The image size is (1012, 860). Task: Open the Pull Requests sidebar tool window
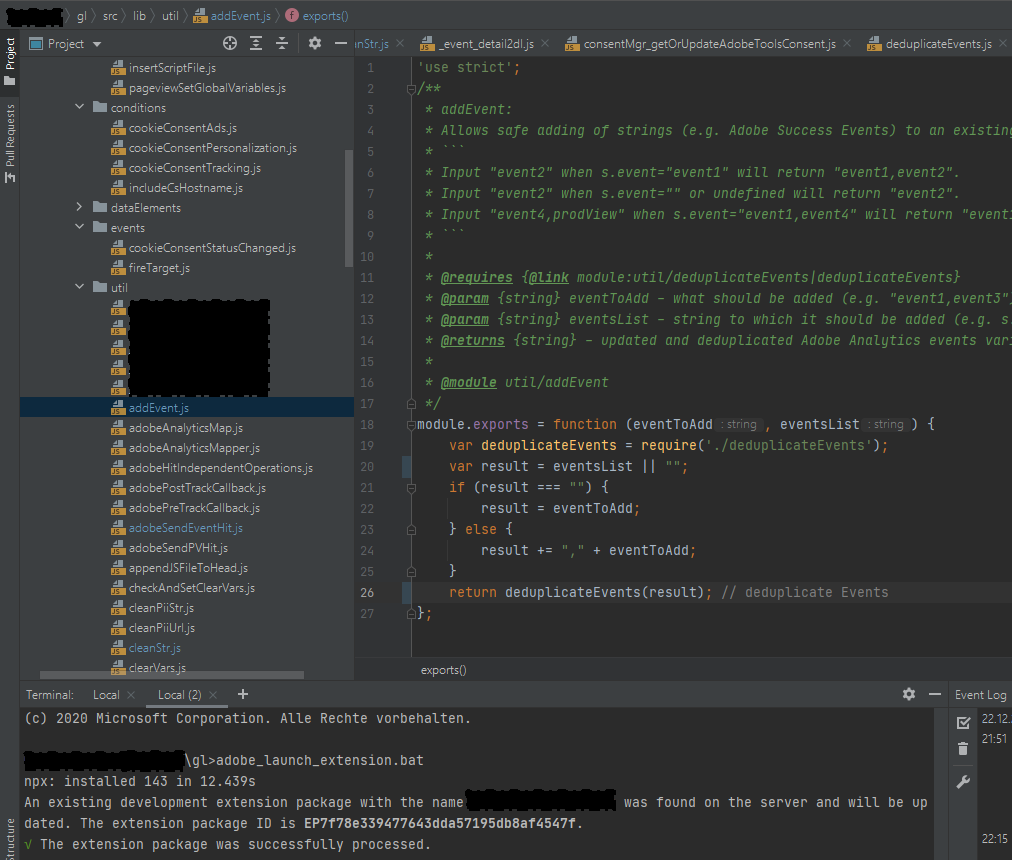10,143
